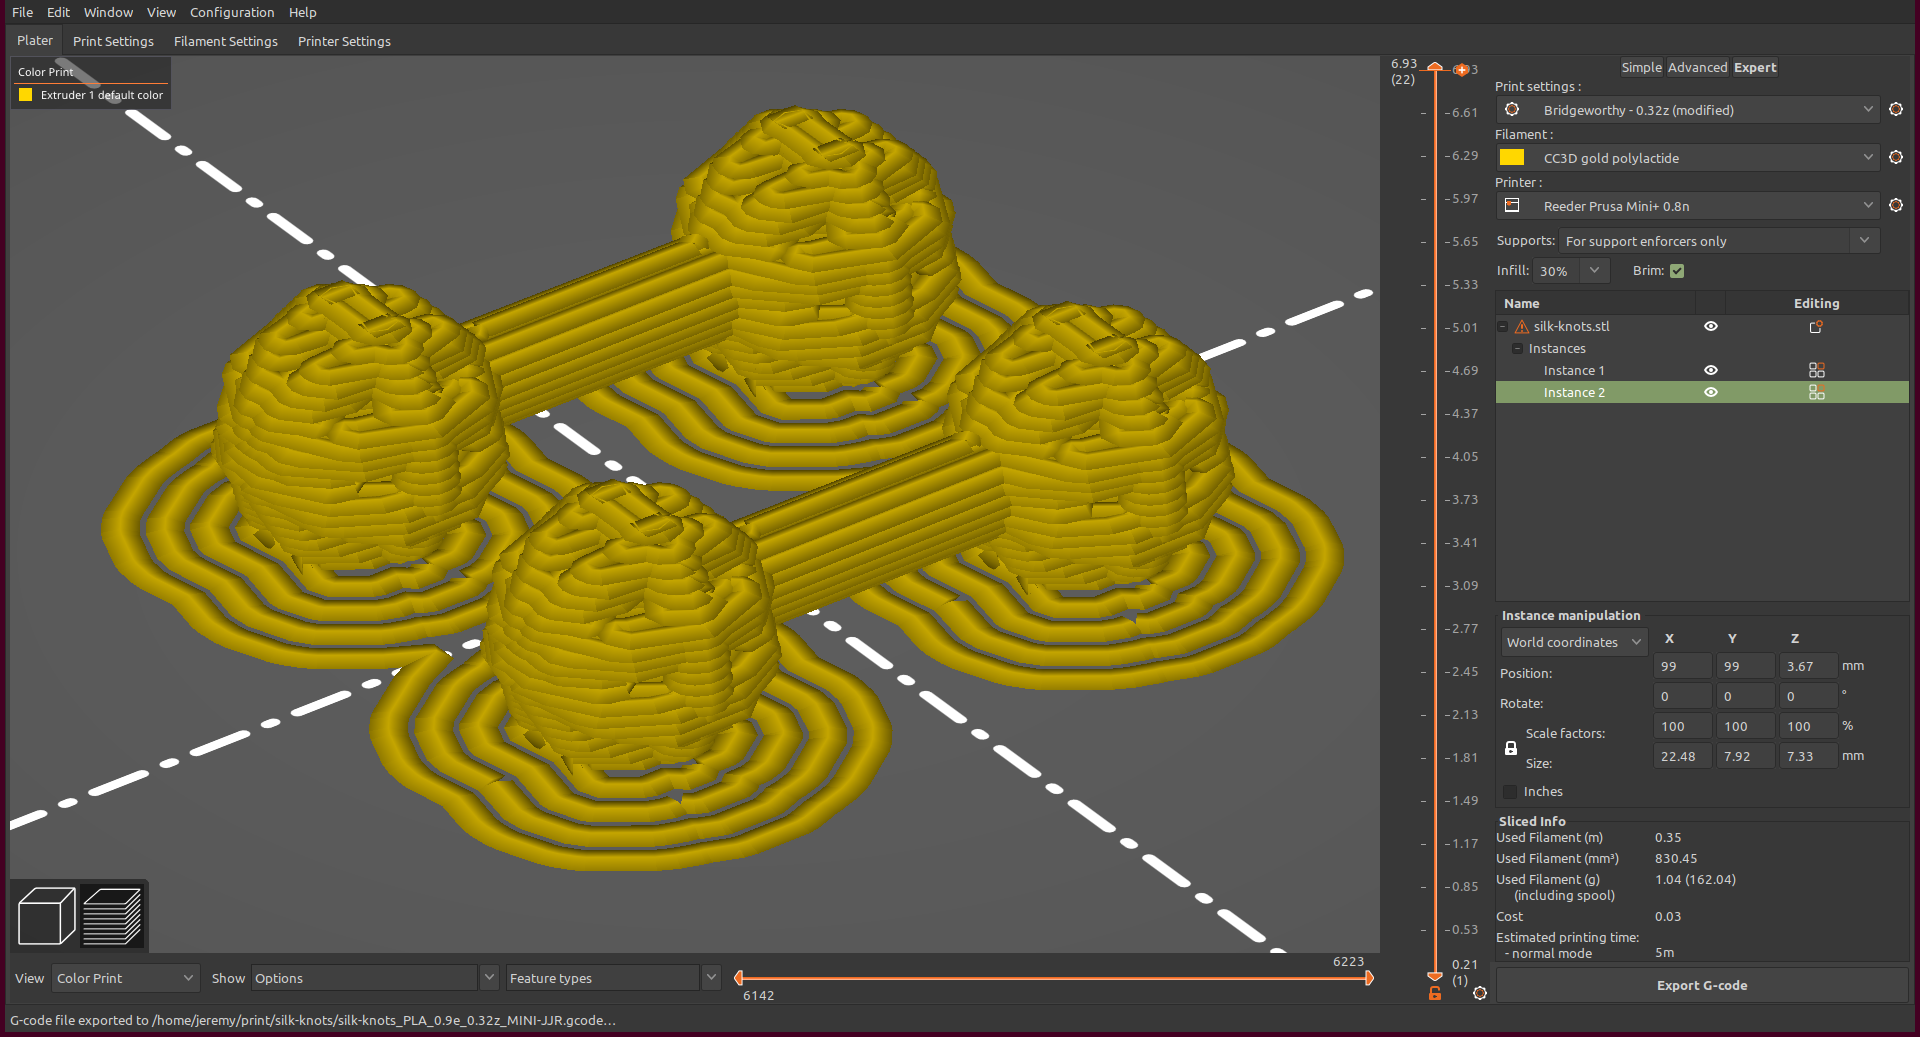Open the Color Print view dropdown
This screenshot has height=1037, width=1920.
(x=125, y=978)
